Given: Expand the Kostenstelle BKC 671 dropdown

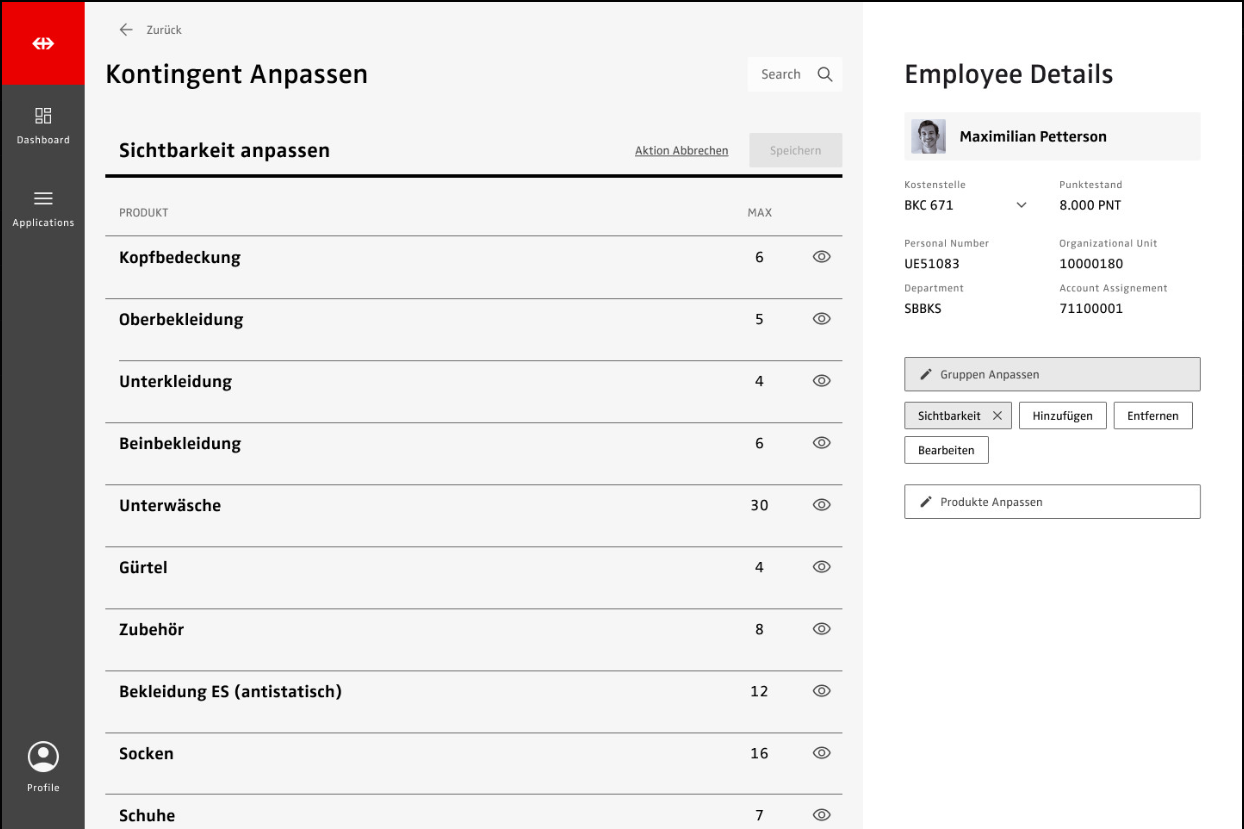Looking at the screenshot, I should [1021, 205].
